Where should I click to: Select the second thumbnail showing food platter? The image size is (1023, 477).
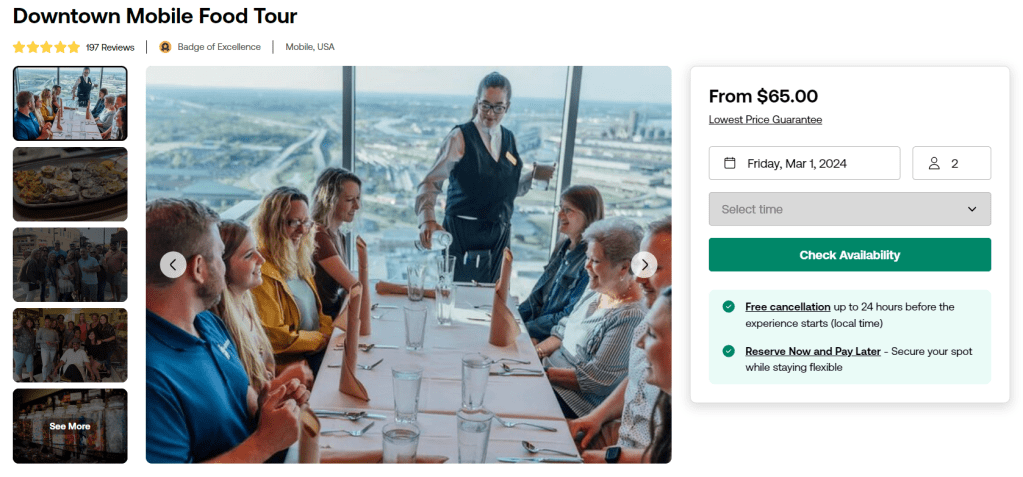(x=70, y=184)
